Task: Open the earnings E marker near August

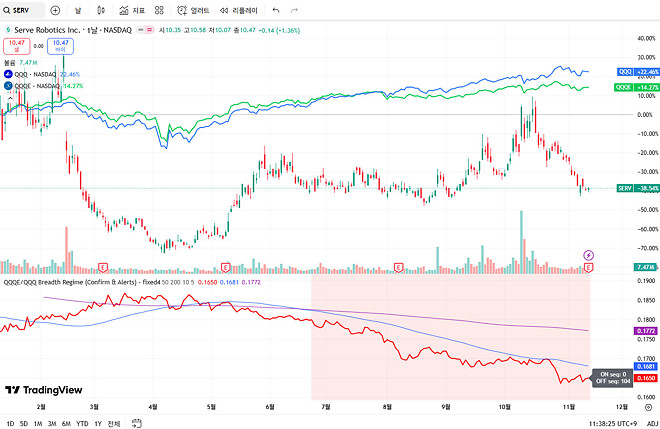Action: click(x=398, y=267)
